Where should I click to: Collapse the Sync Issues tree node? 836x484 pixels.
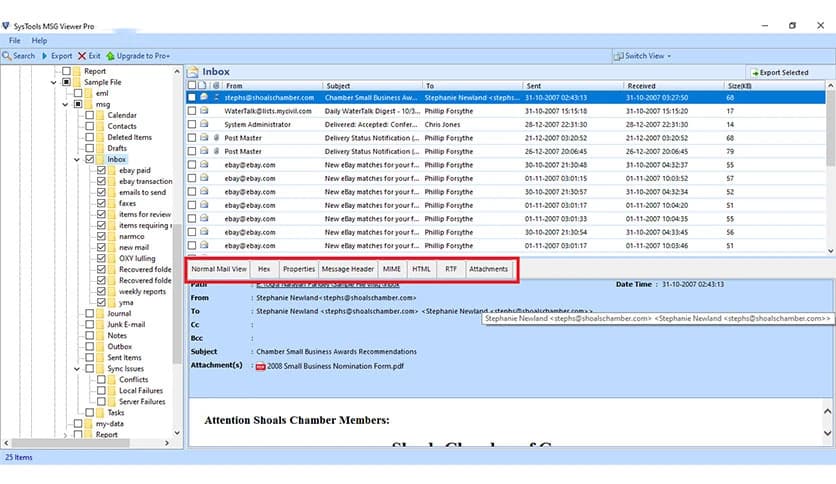(77, 369)
